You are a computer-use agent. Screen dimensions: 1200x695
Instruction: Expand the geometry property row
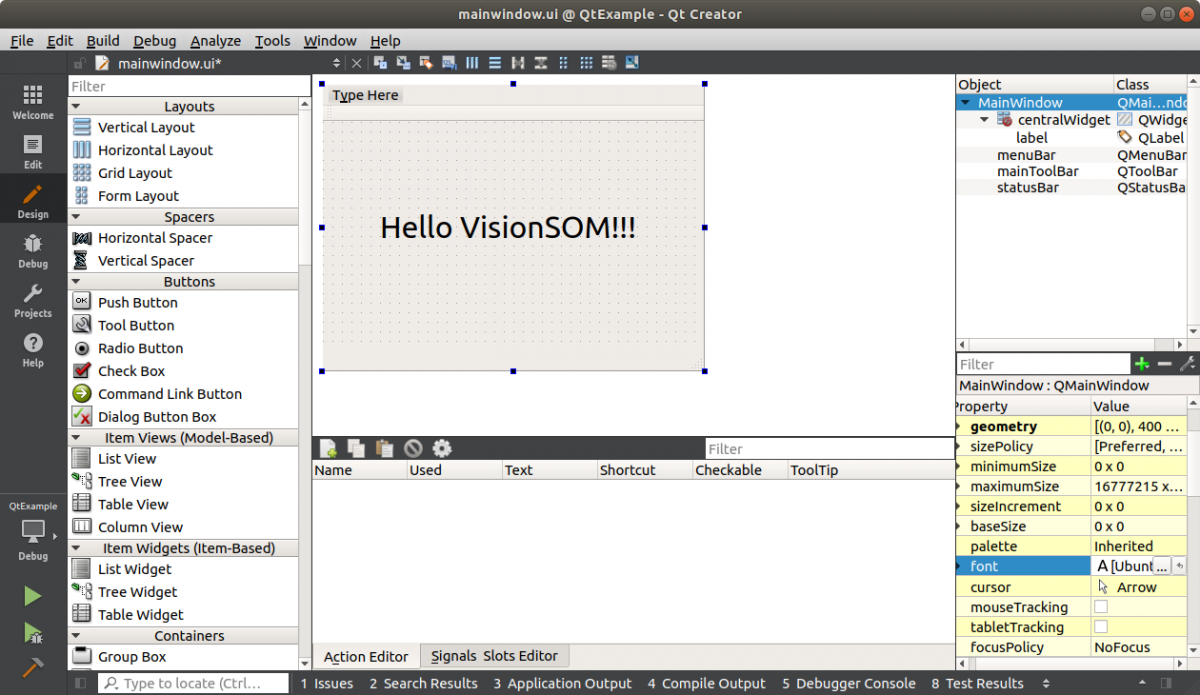pyautogui.click(x=960, y=427)
